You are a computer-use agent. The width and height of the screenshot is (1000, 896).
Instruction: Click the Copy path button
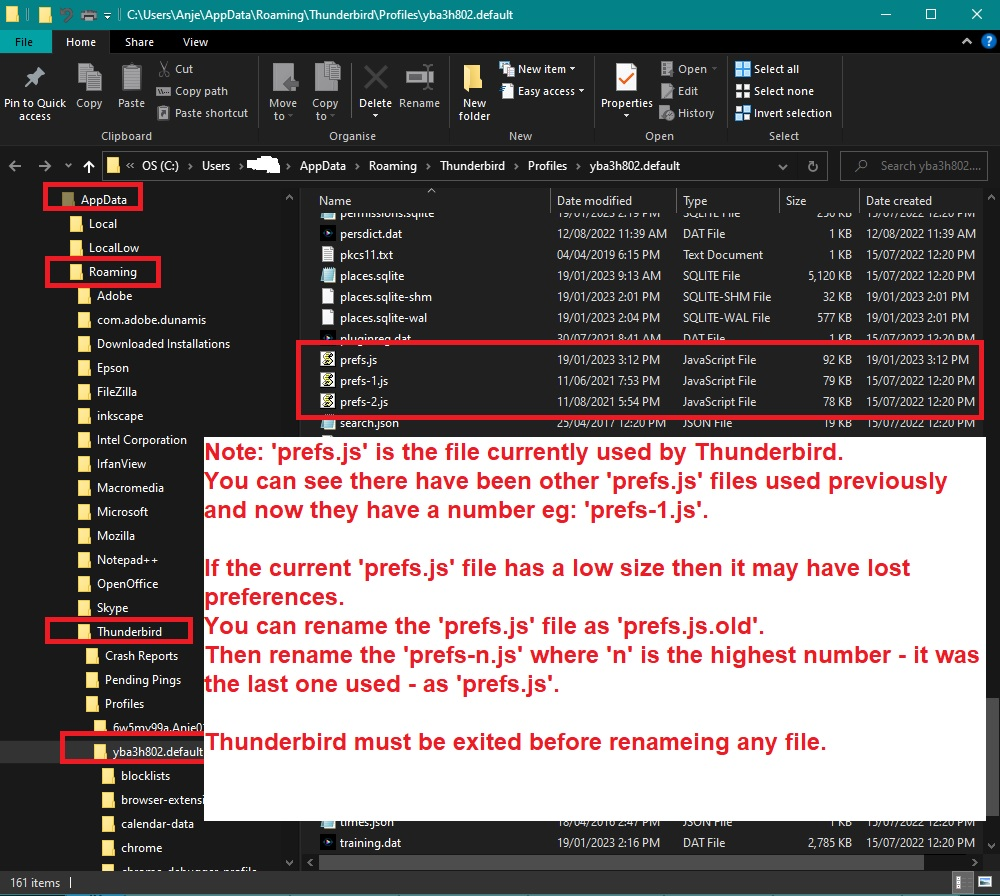click(192, 91)
